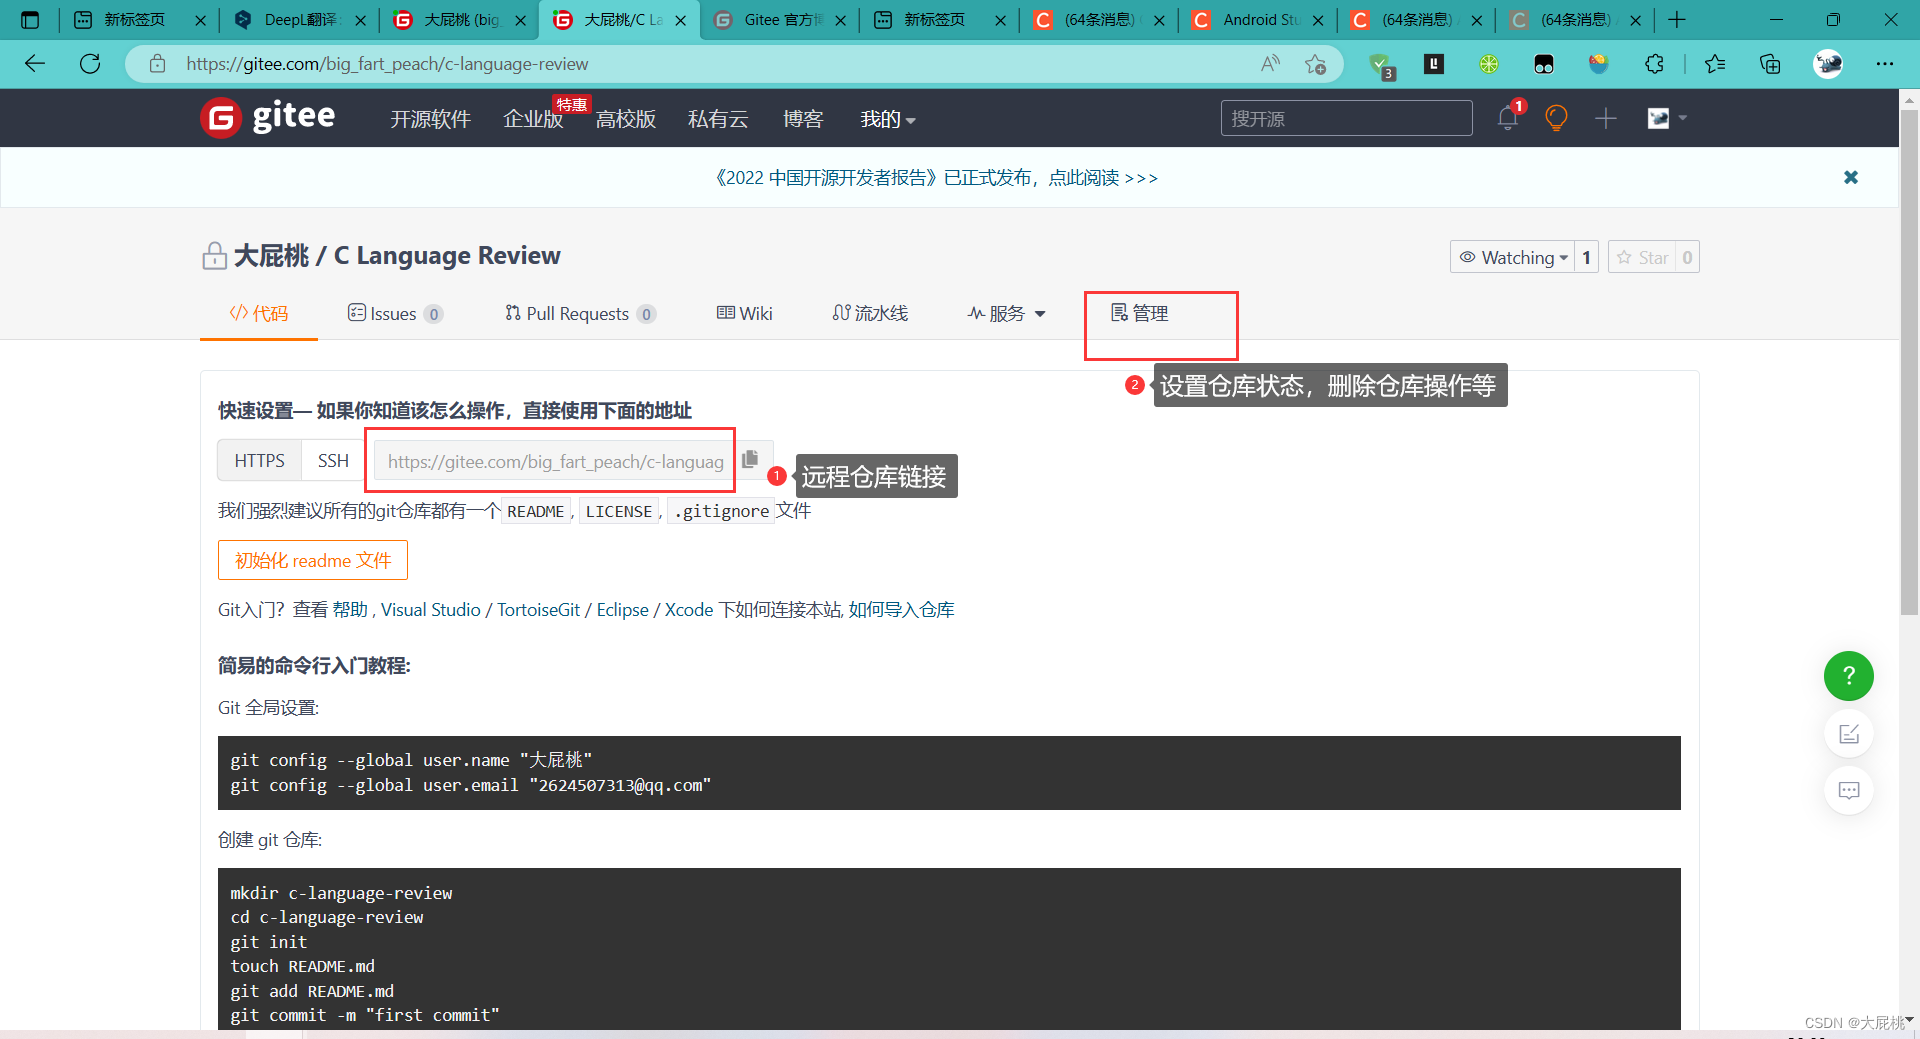Expand the 我的 menu in header
Viewport: 1920px width, 1039px height.
[x=888, y=119]
